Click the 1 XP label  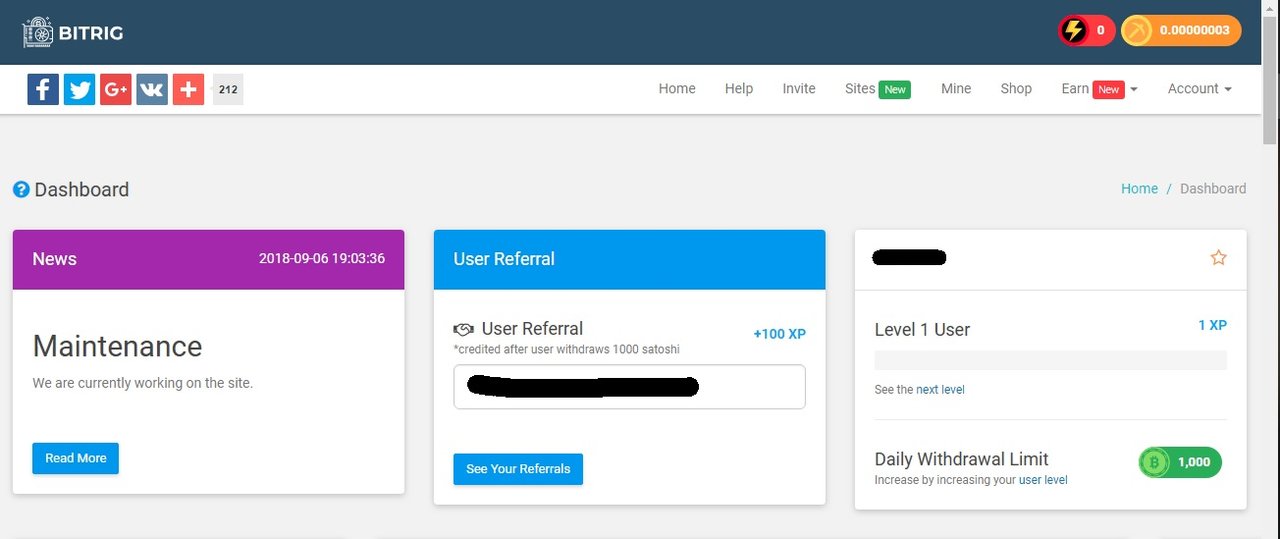pos(1212,325)
